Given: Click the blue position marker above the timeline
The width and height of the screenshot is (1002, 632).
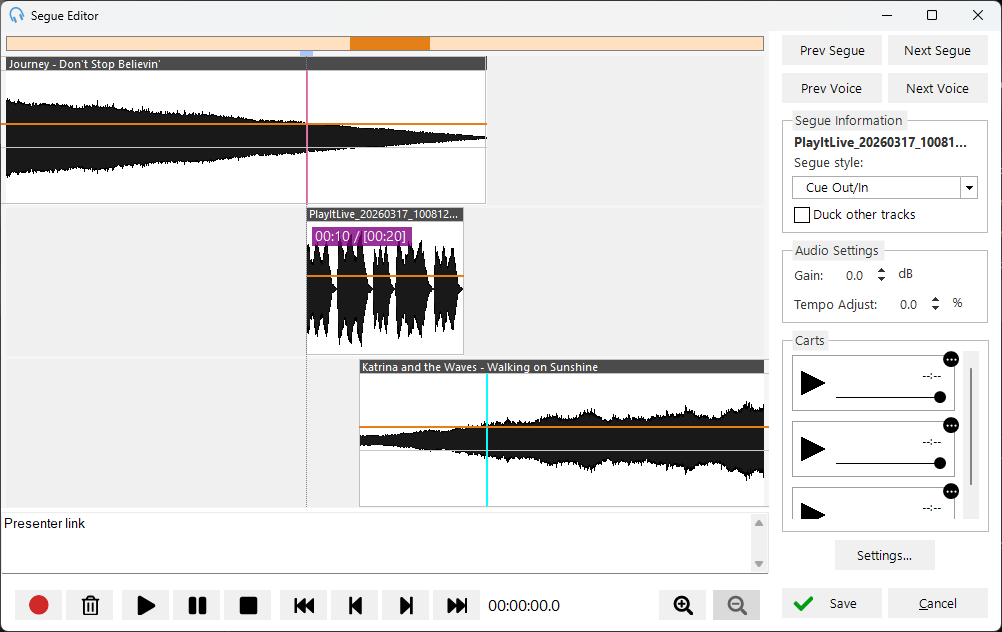Looking at the screenshot, I should coord(307,54).
